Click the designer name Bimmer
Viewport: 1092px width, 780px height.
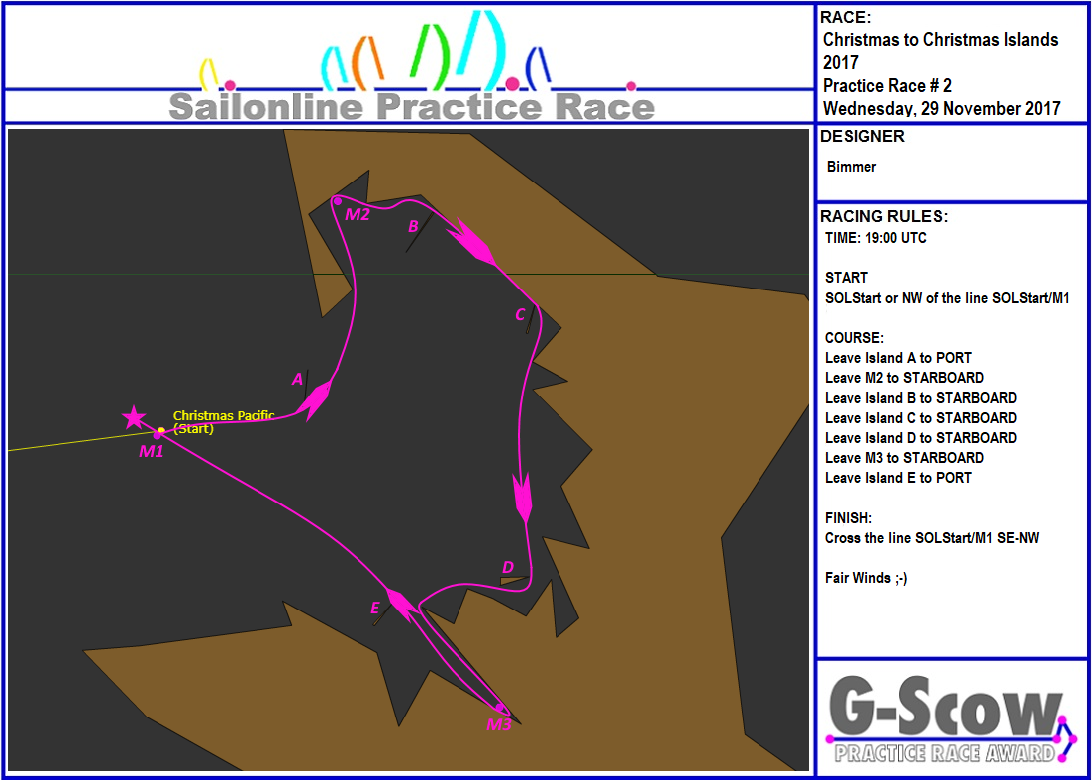(x=852, y=167)
